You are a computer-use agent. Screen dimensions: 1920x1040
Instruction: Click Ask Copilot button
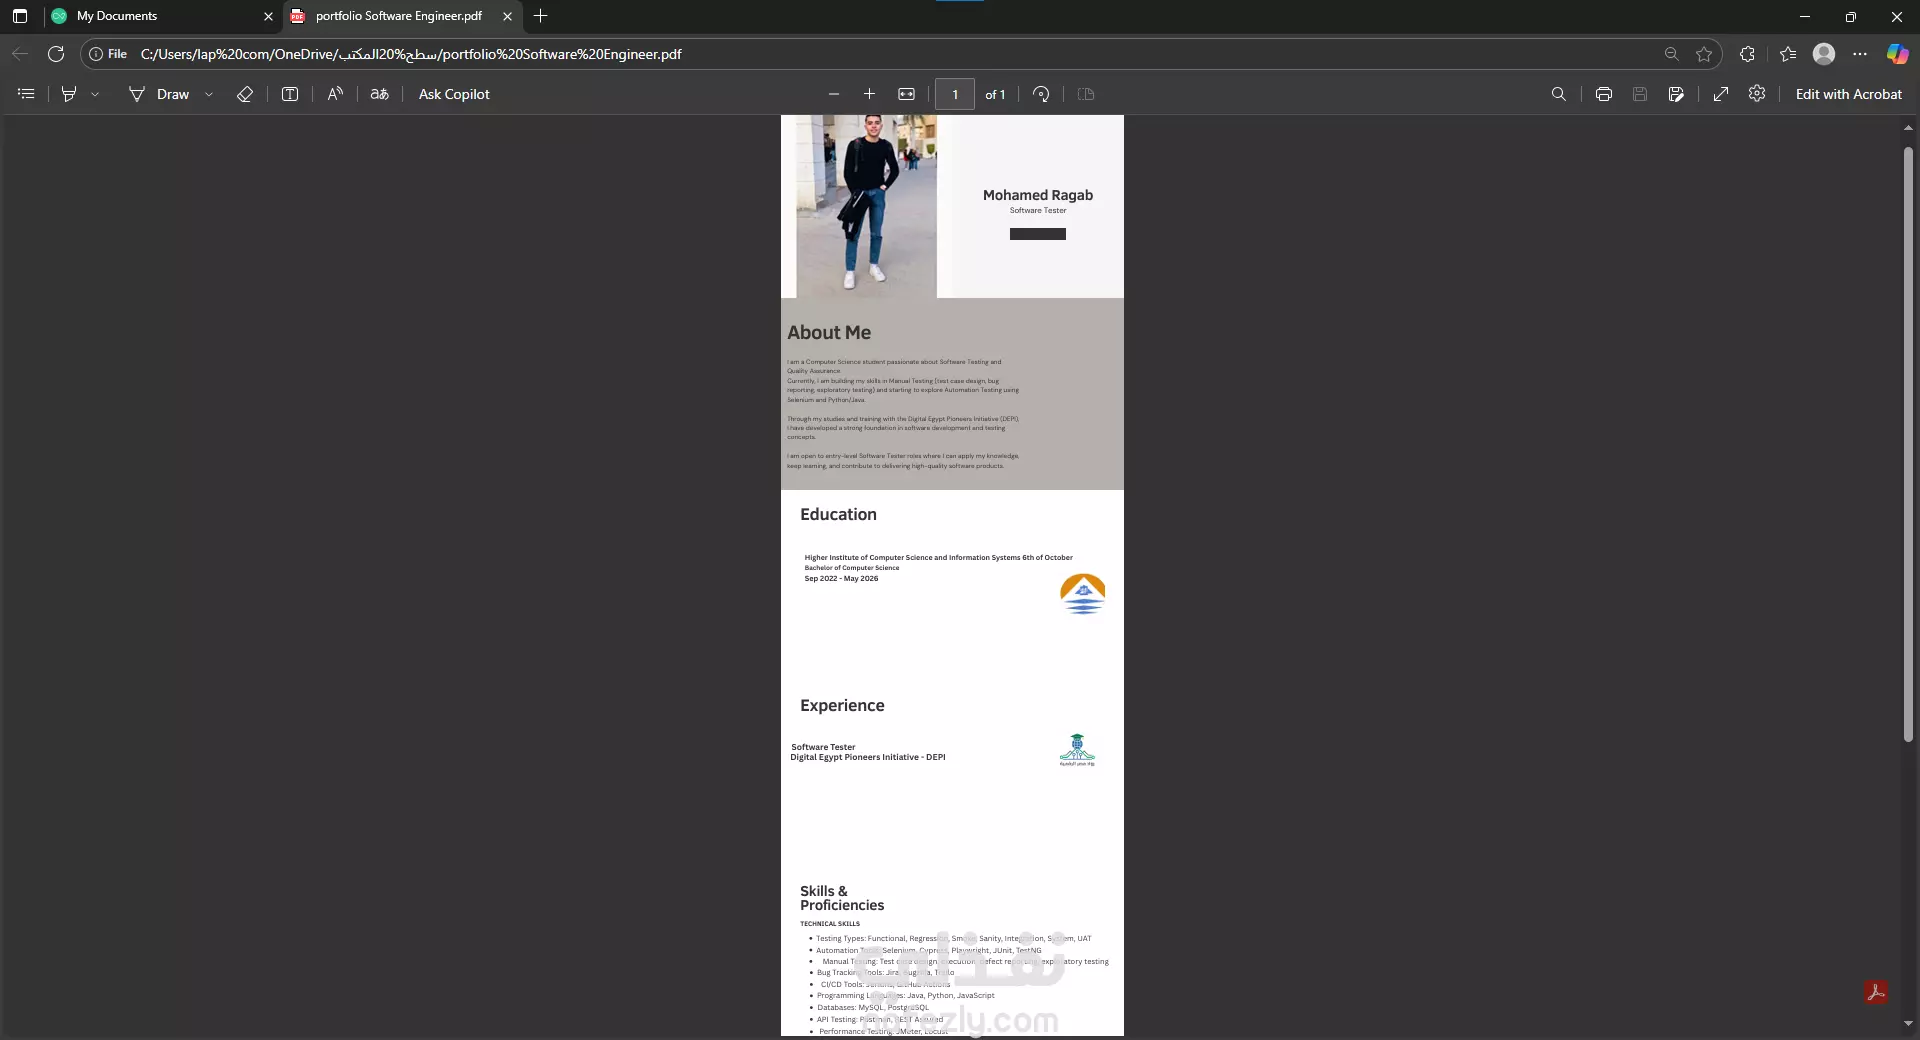click(x=454, y=94)
